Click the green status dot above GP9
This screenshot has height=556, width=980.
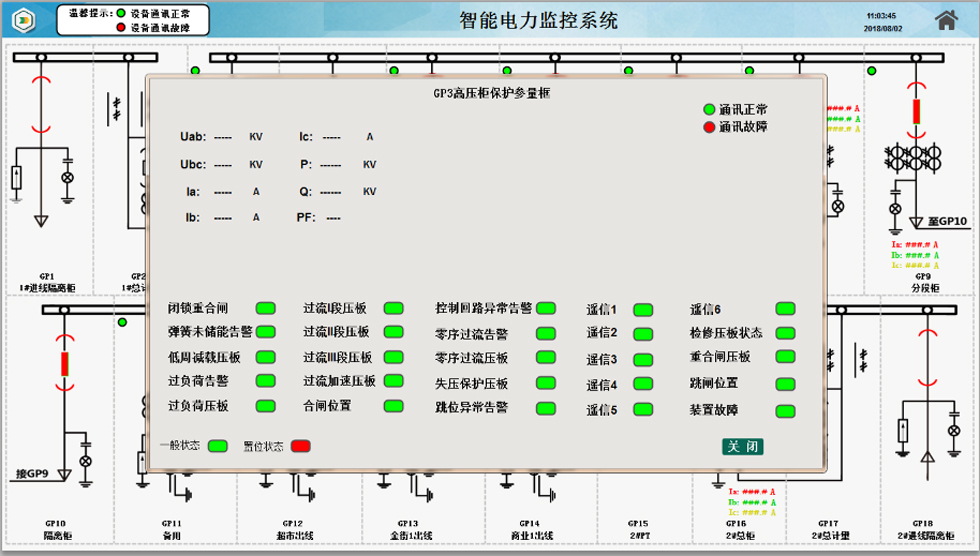pyautogui.click(x=872, y=71)
